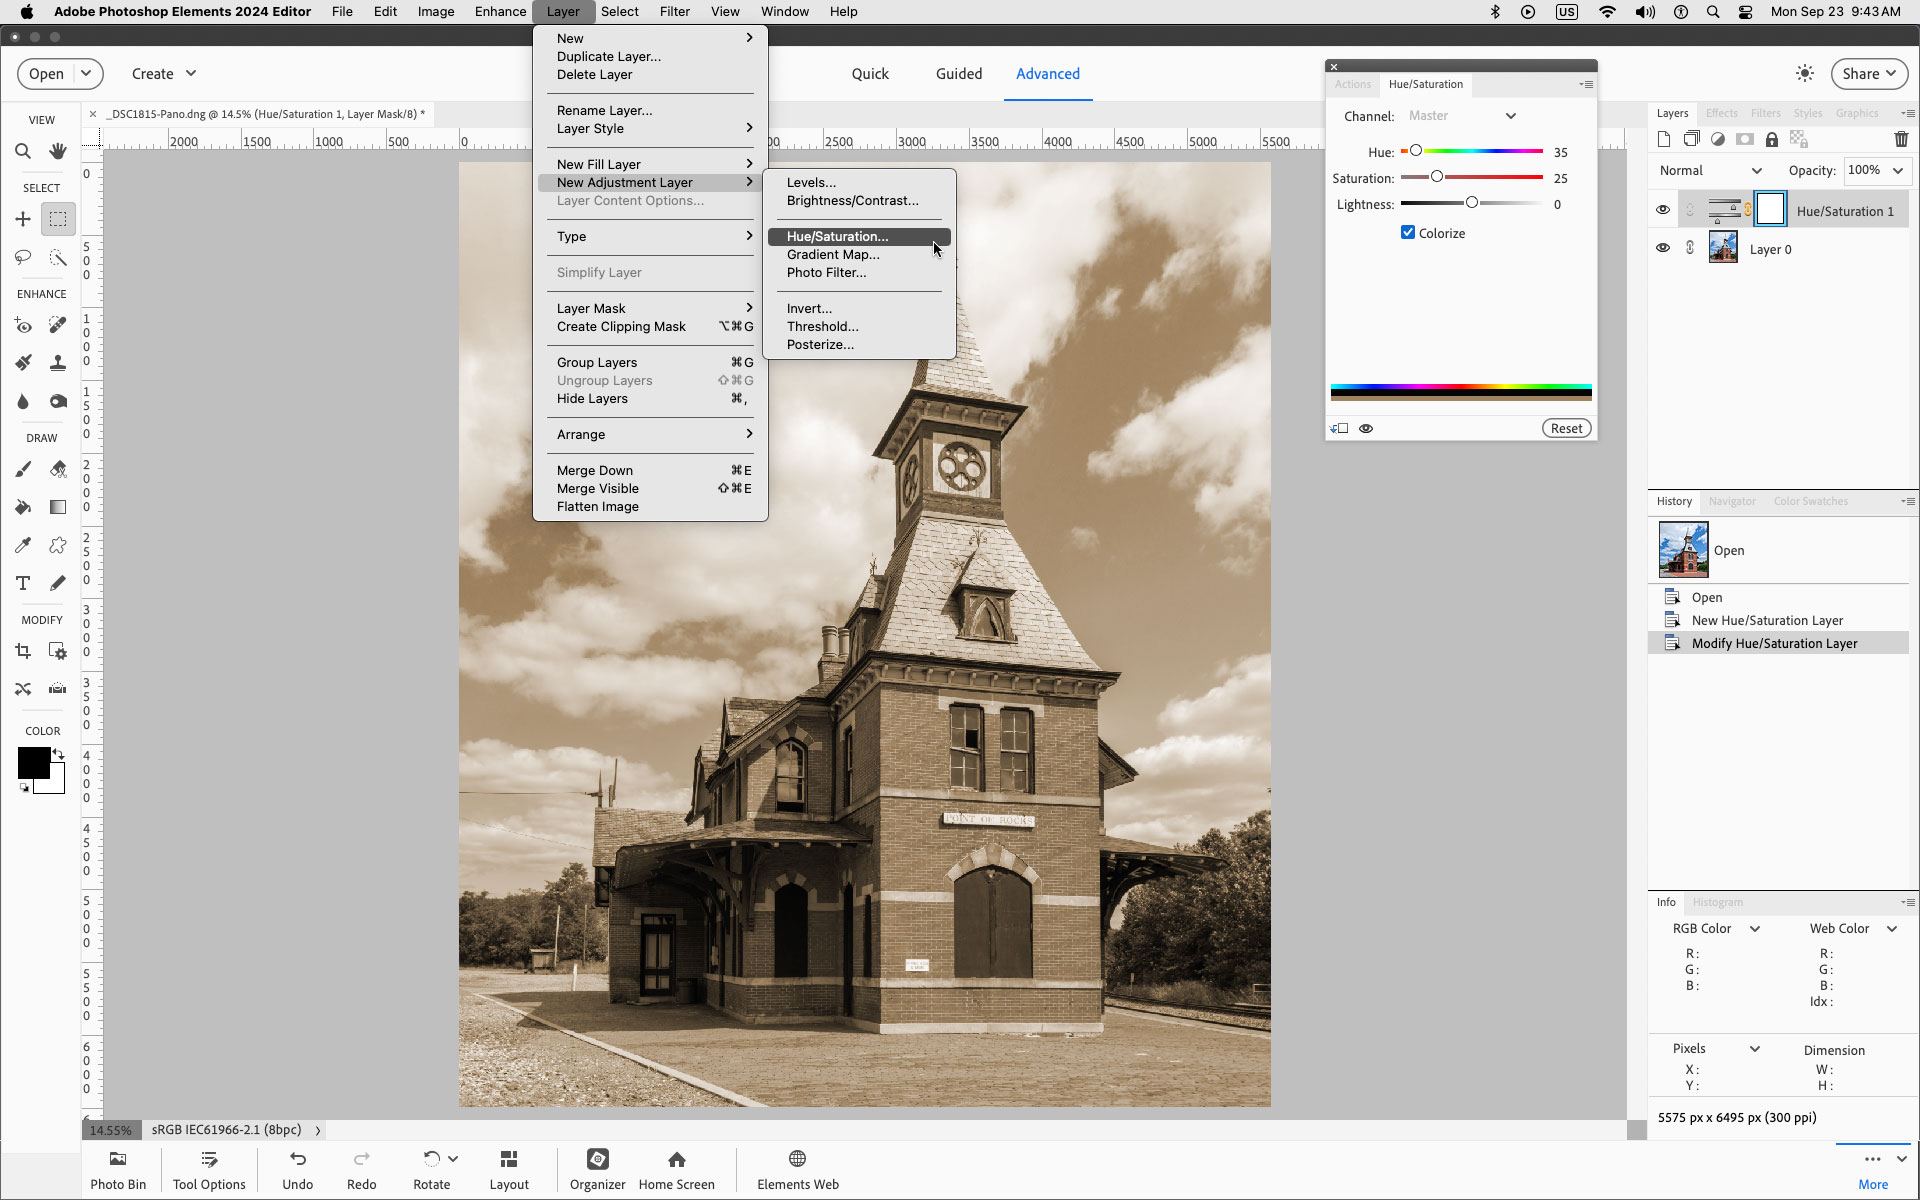
Task: Uncheck the Colorize checkbox
Action: click(1408, 232)
